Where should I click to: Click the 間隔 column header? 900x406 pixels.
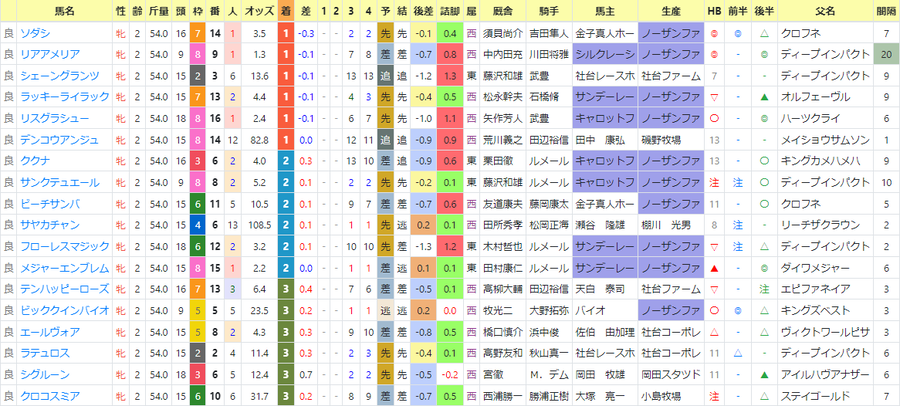tap(886, 11)
